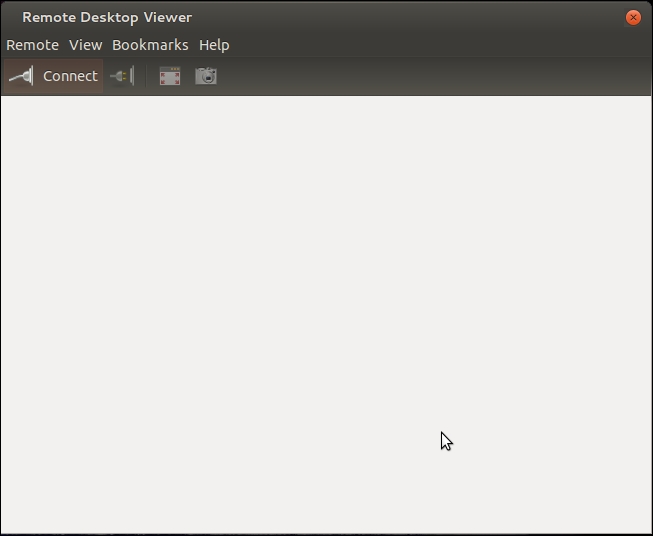Open the Help menu
The height and width of the screenshot is (536, 653).
tap(214, 45)
